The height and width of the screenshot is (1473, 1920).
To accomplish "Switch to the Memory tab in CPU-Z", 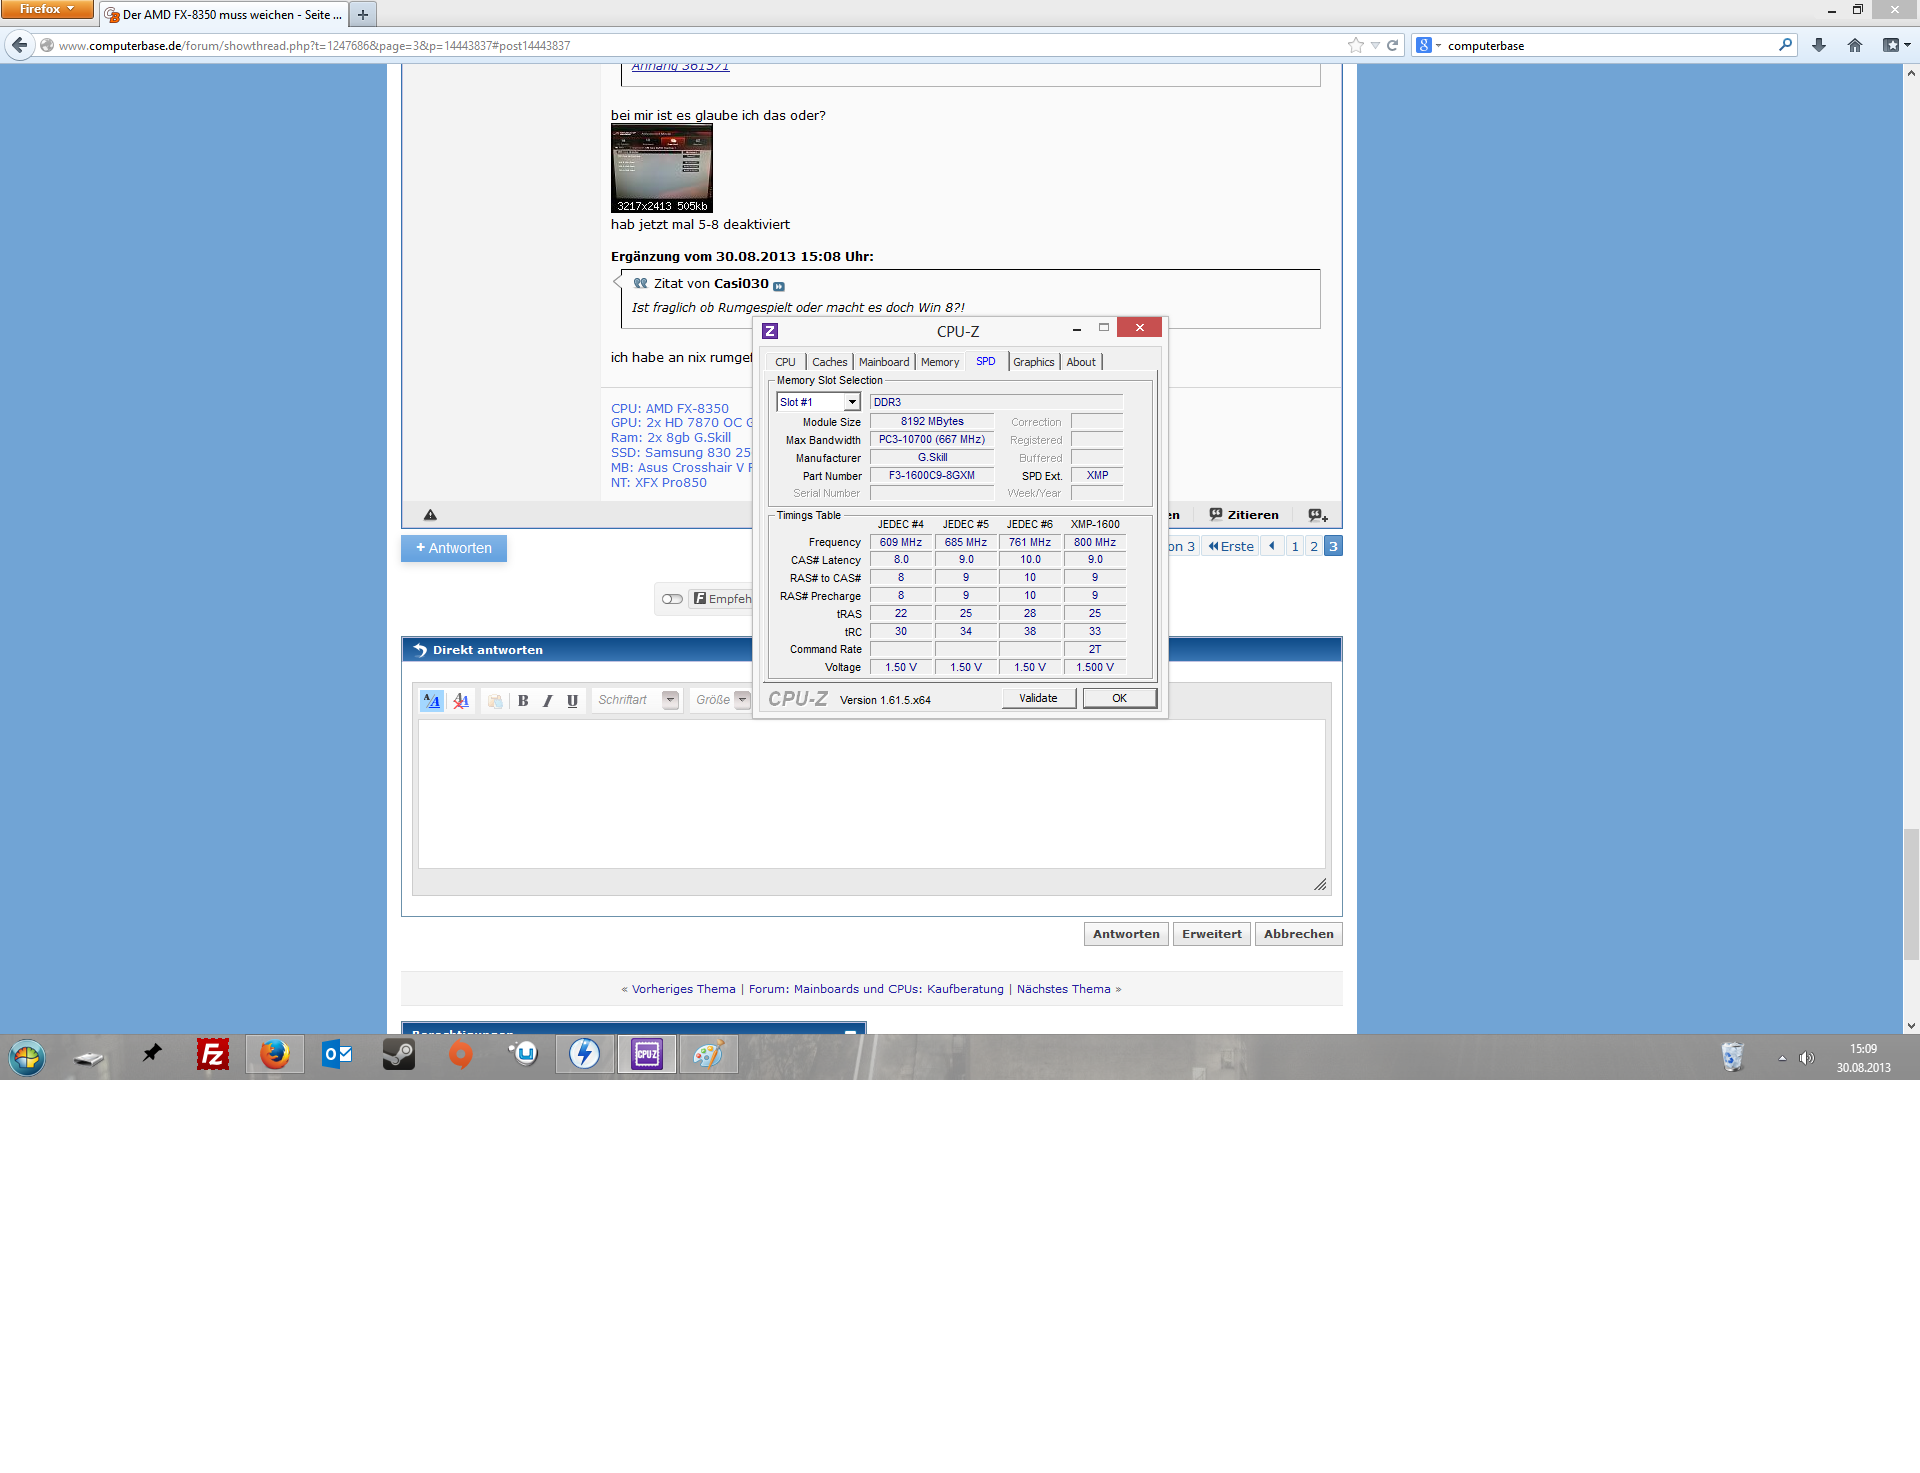I will (939, 362).
